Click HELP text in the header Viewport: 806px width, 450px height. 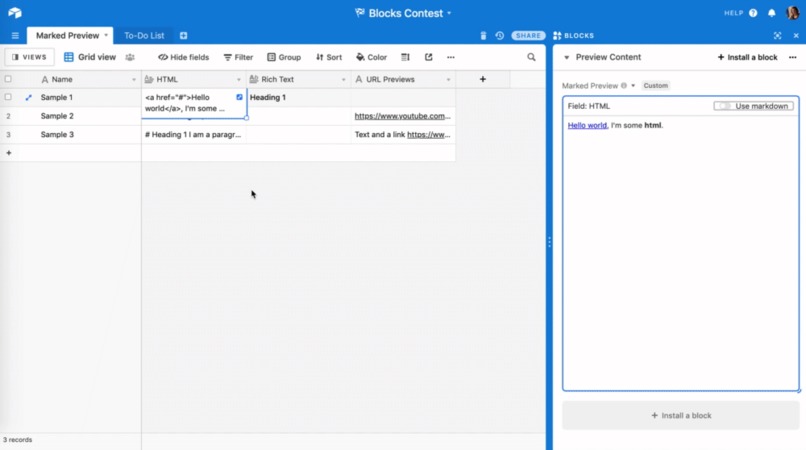734,13
